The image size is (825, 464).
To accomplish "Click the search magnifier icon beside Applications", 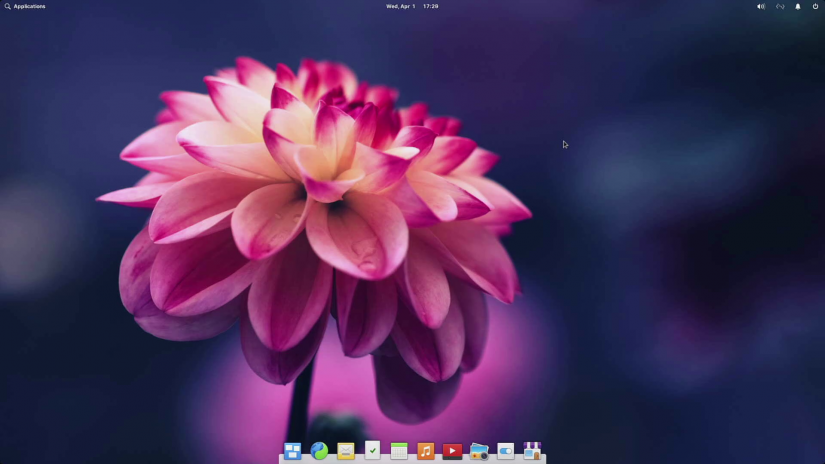I will point(7,6).
